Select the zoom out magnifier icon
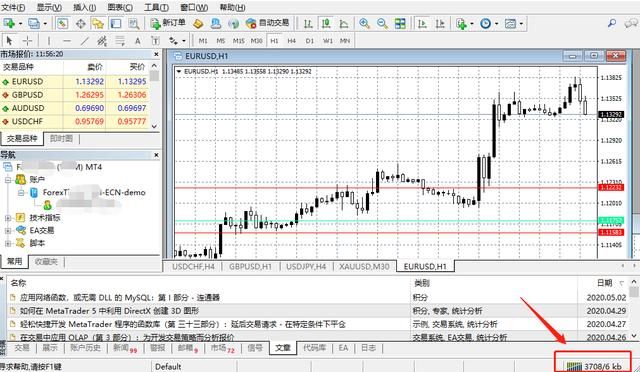This screenshot has width=640, height=372. pos(382,23)
